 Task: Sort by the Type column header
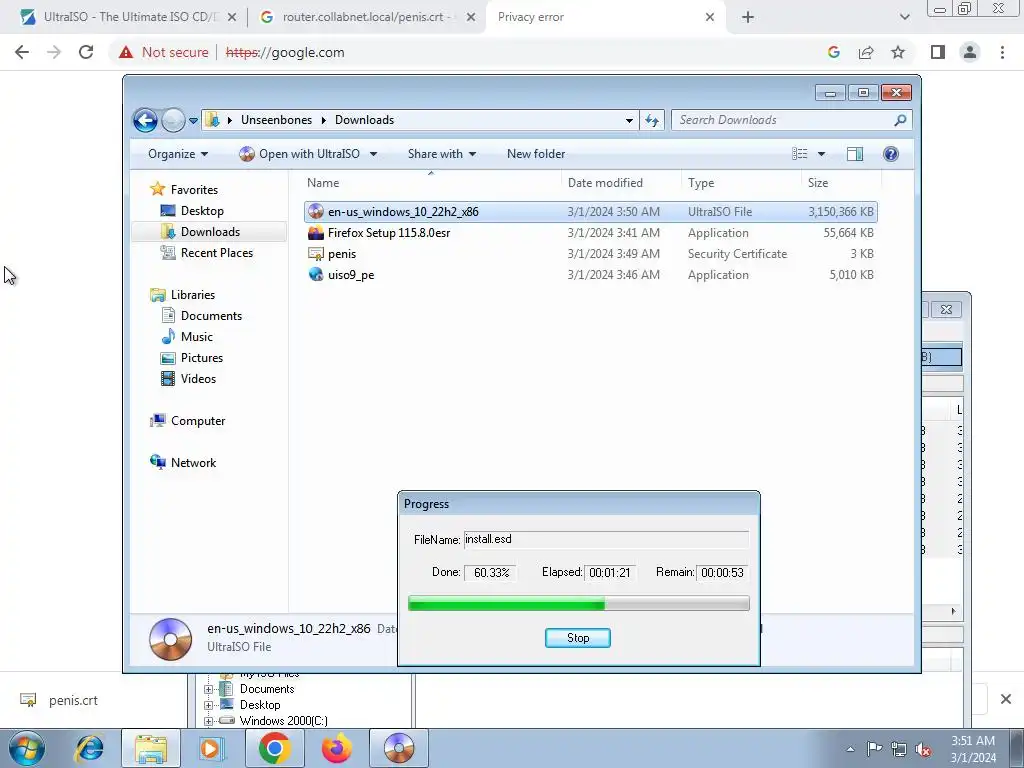click(741, 183)
